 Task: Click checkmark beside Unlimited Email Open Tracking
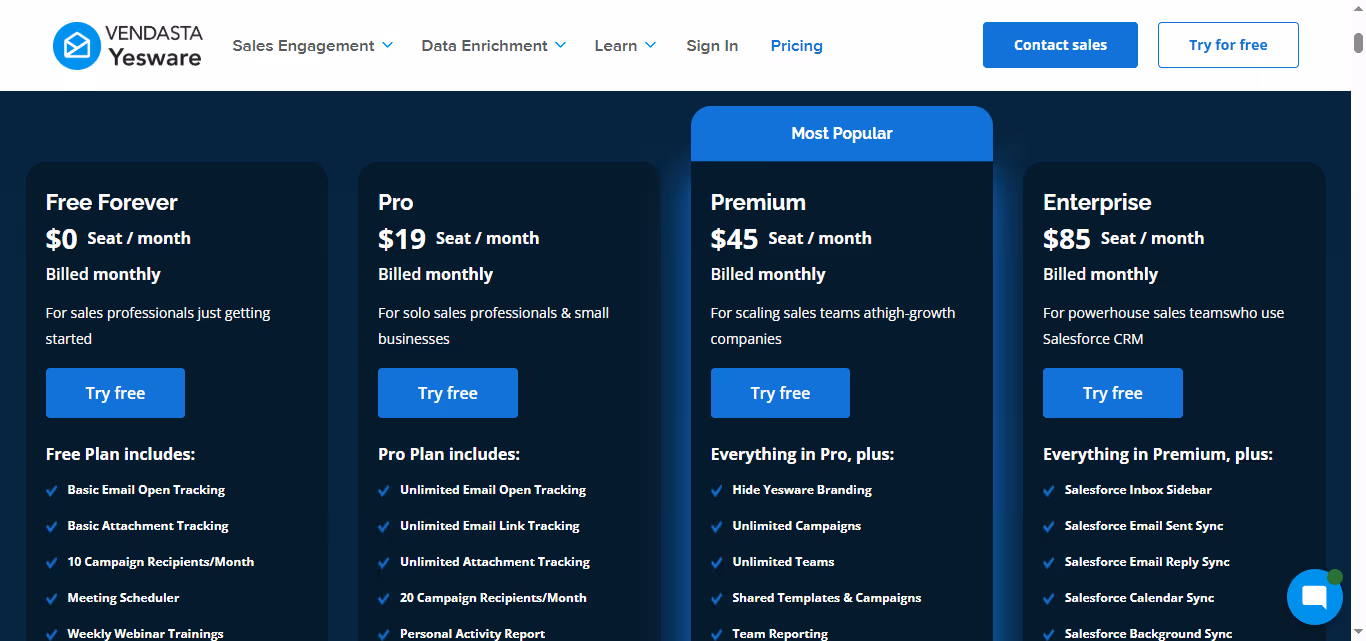(384, 491)
